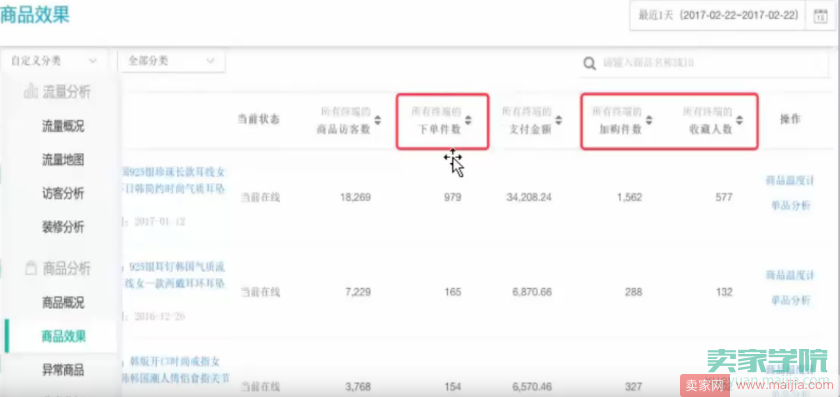Select 商品效果 in the sidebar
Screen dimensions: 840x397
(64, 336)
